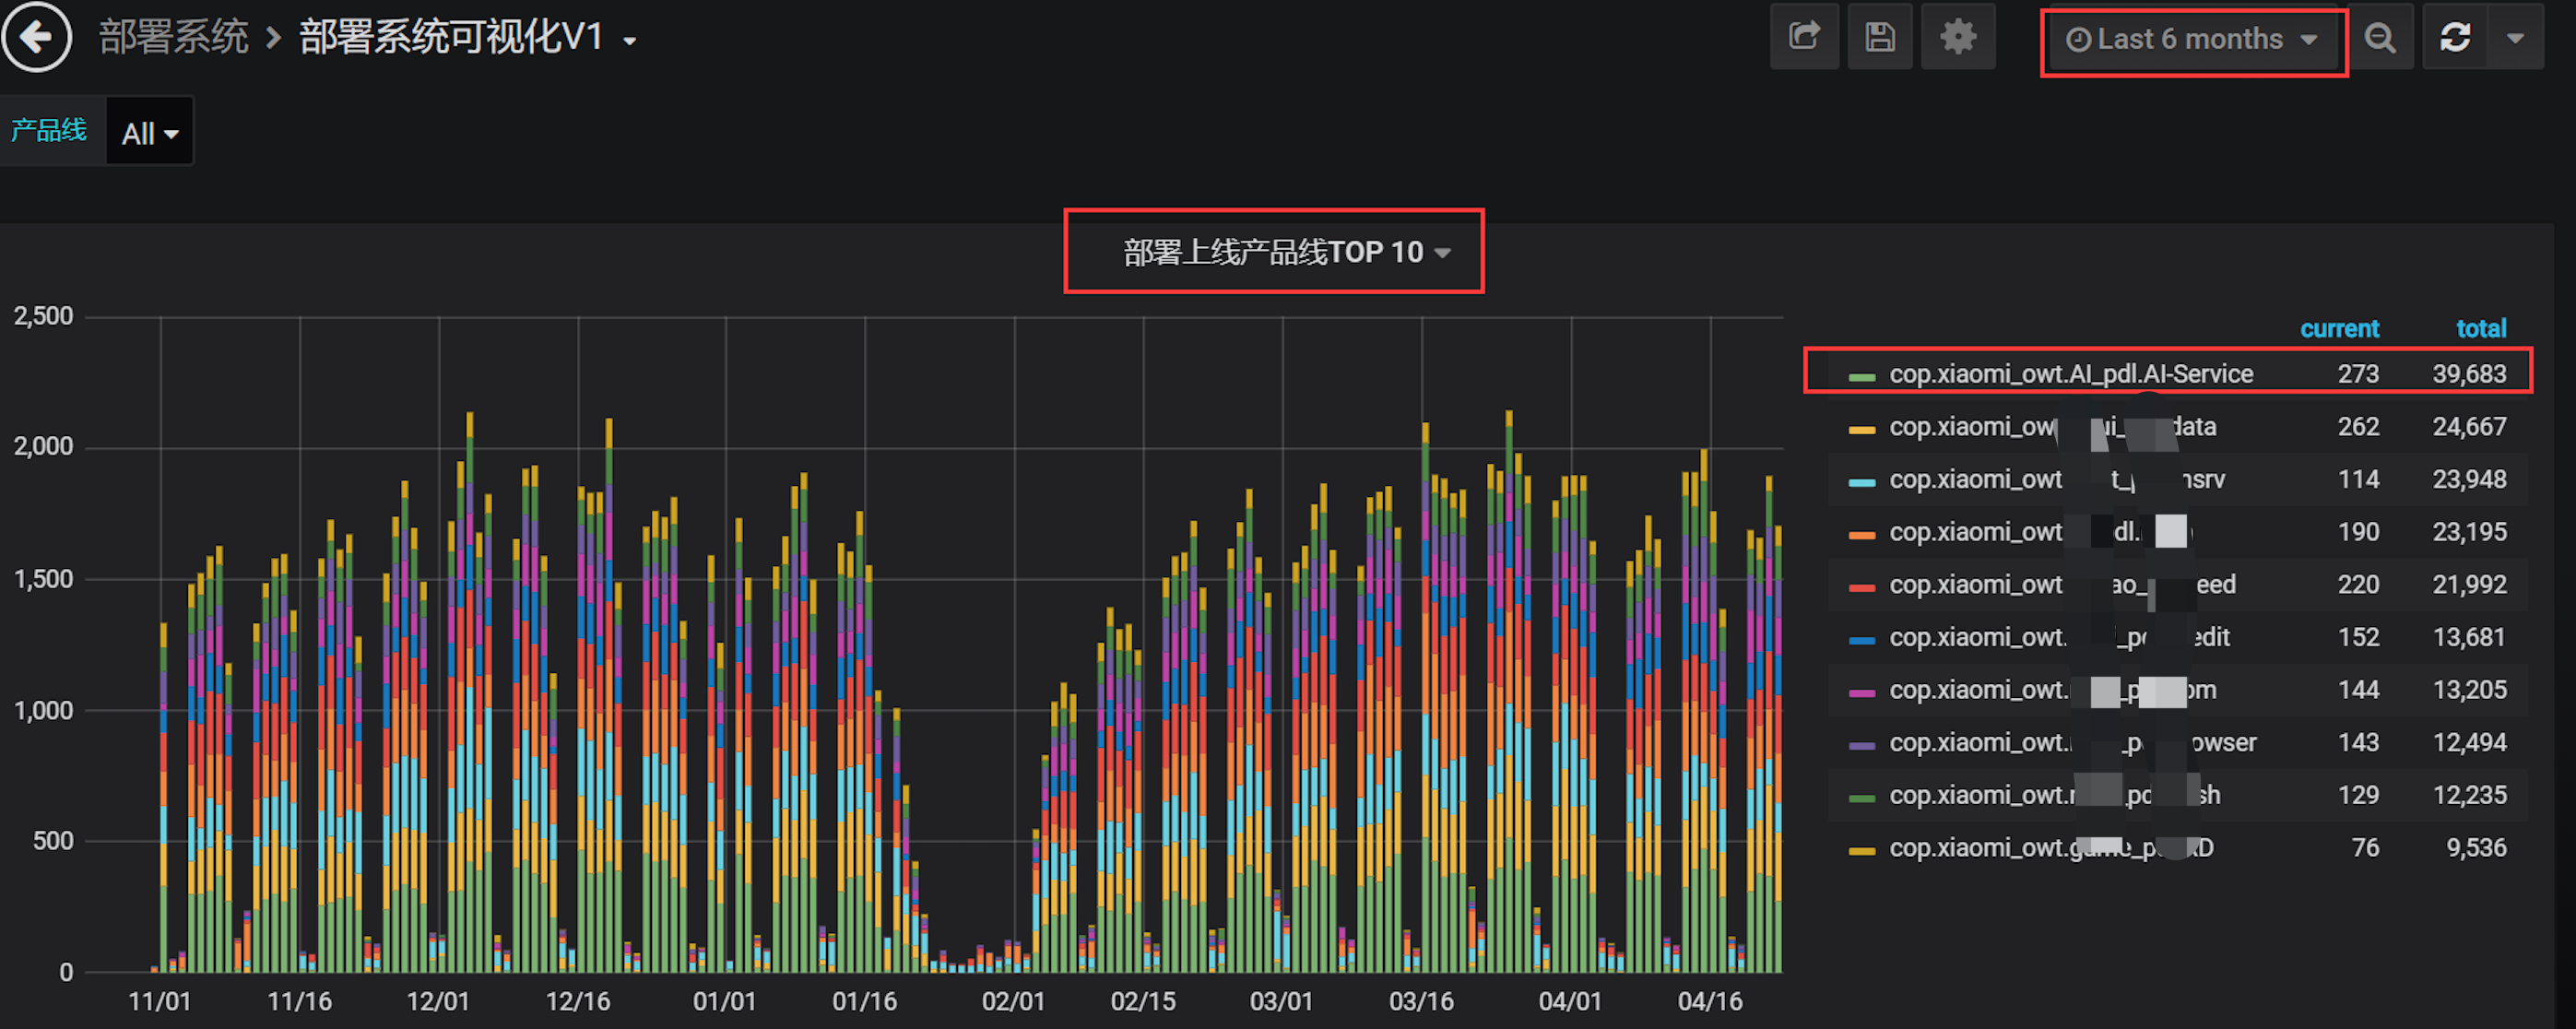Sort legend by the current column
The width and height of the screenshot is (2576, 1029).
click(x=2339, y=328)
